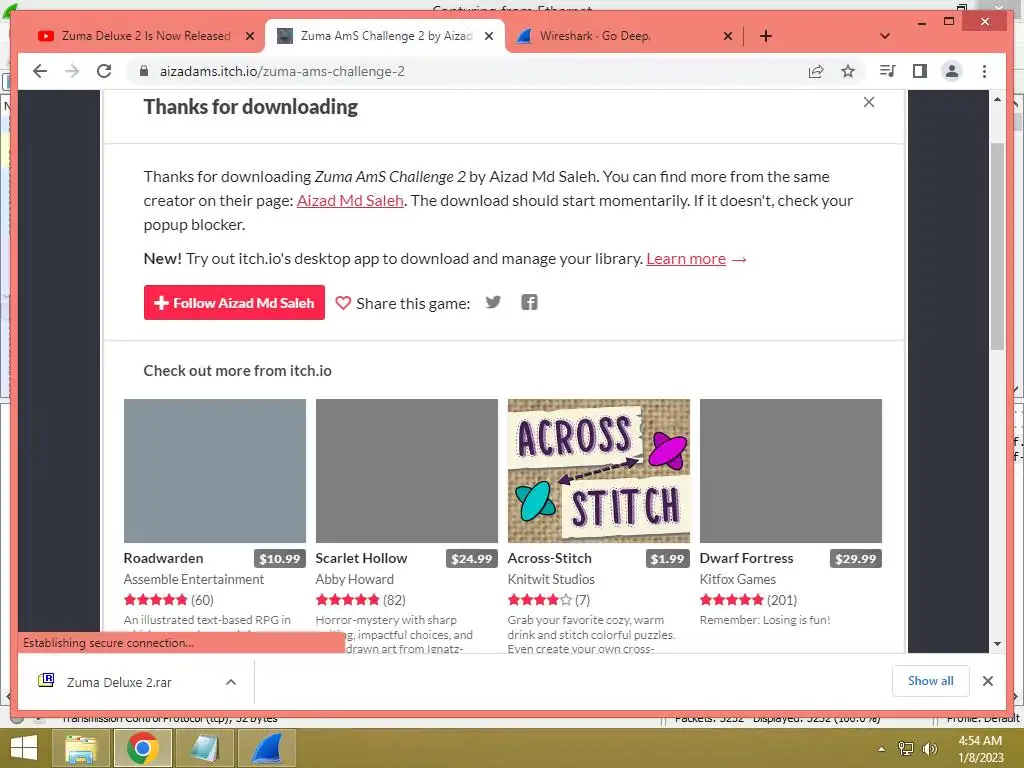Open the Dwarf Fortress thumbnail
1024x768 pixels.
(791, 471)
